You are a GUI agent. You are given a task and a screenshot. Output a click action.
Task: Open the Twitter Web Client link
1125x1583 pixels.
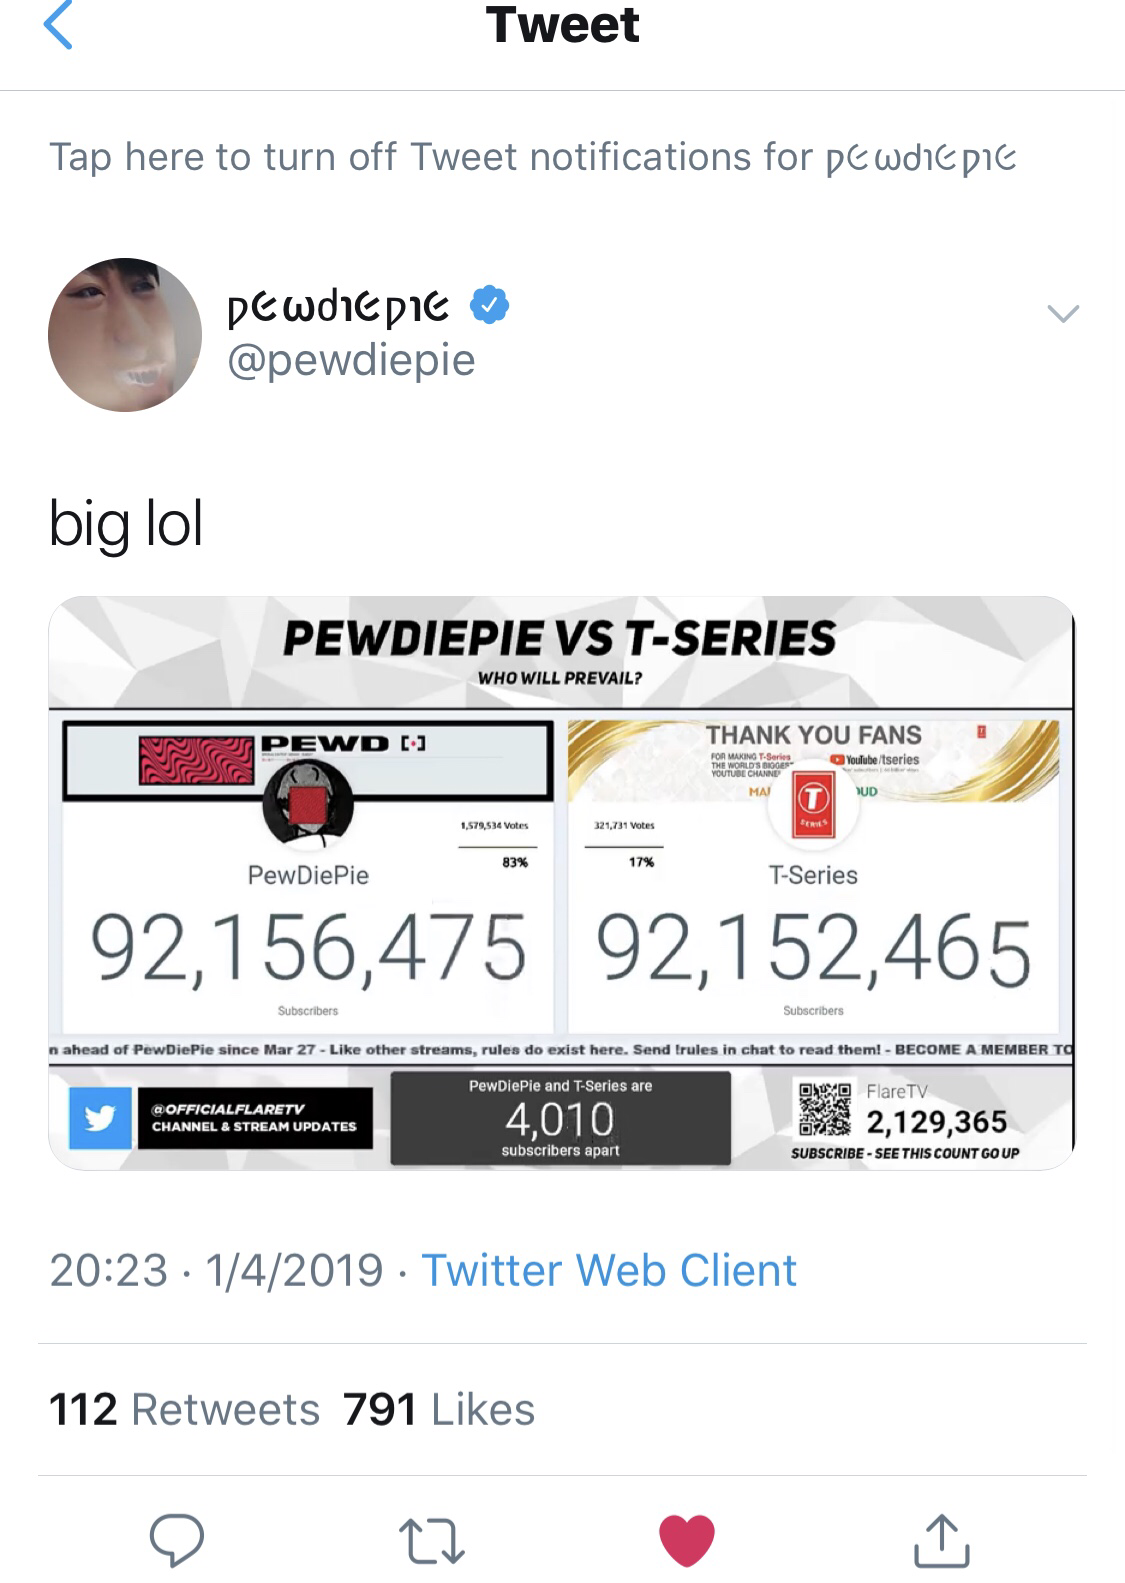pos(609,1270)
